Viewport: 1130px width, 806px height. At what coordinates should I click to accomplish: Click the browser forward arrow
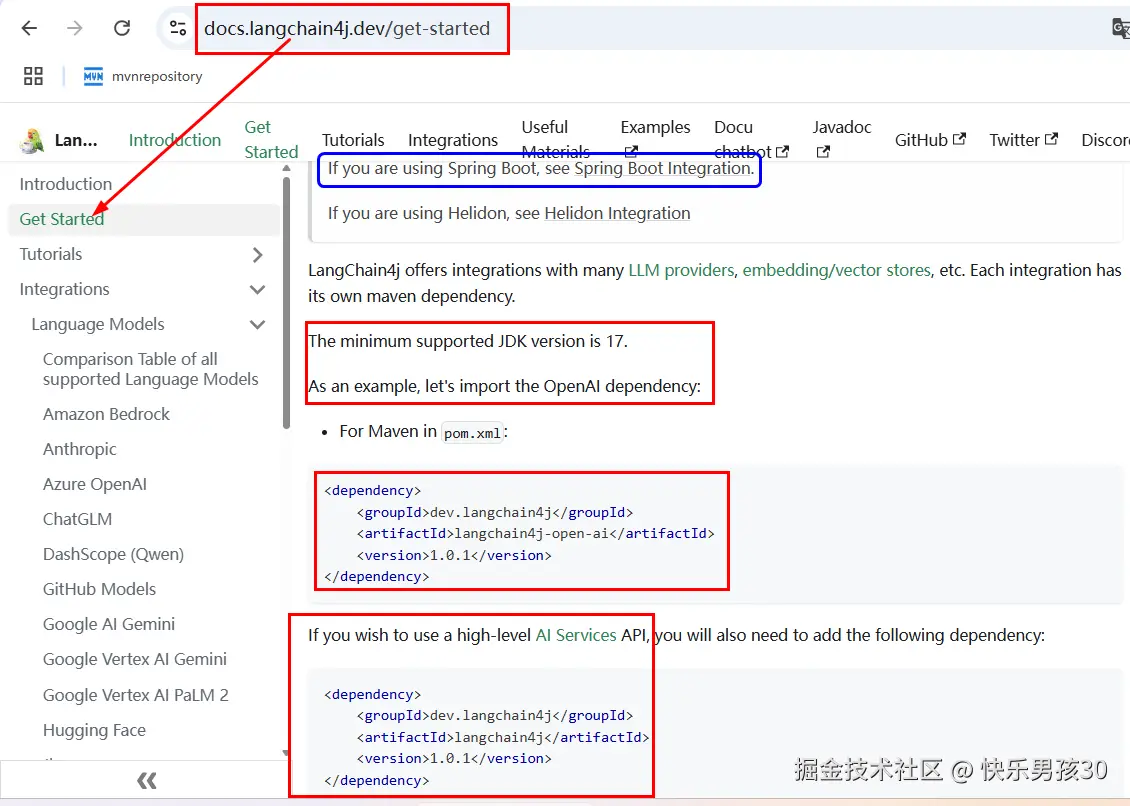[x=75, y=28]
